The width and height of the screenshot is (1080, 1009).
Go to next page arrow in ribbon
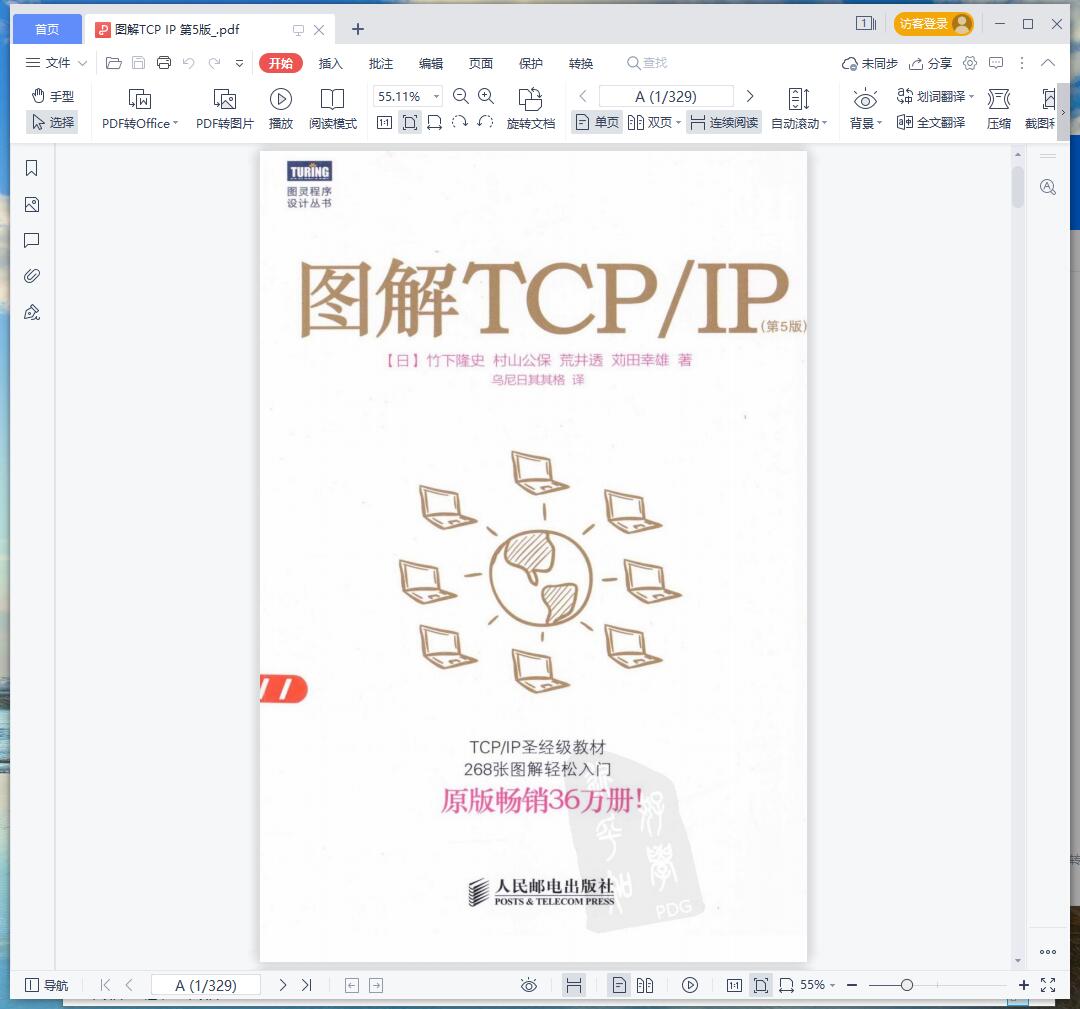(750, 96)
